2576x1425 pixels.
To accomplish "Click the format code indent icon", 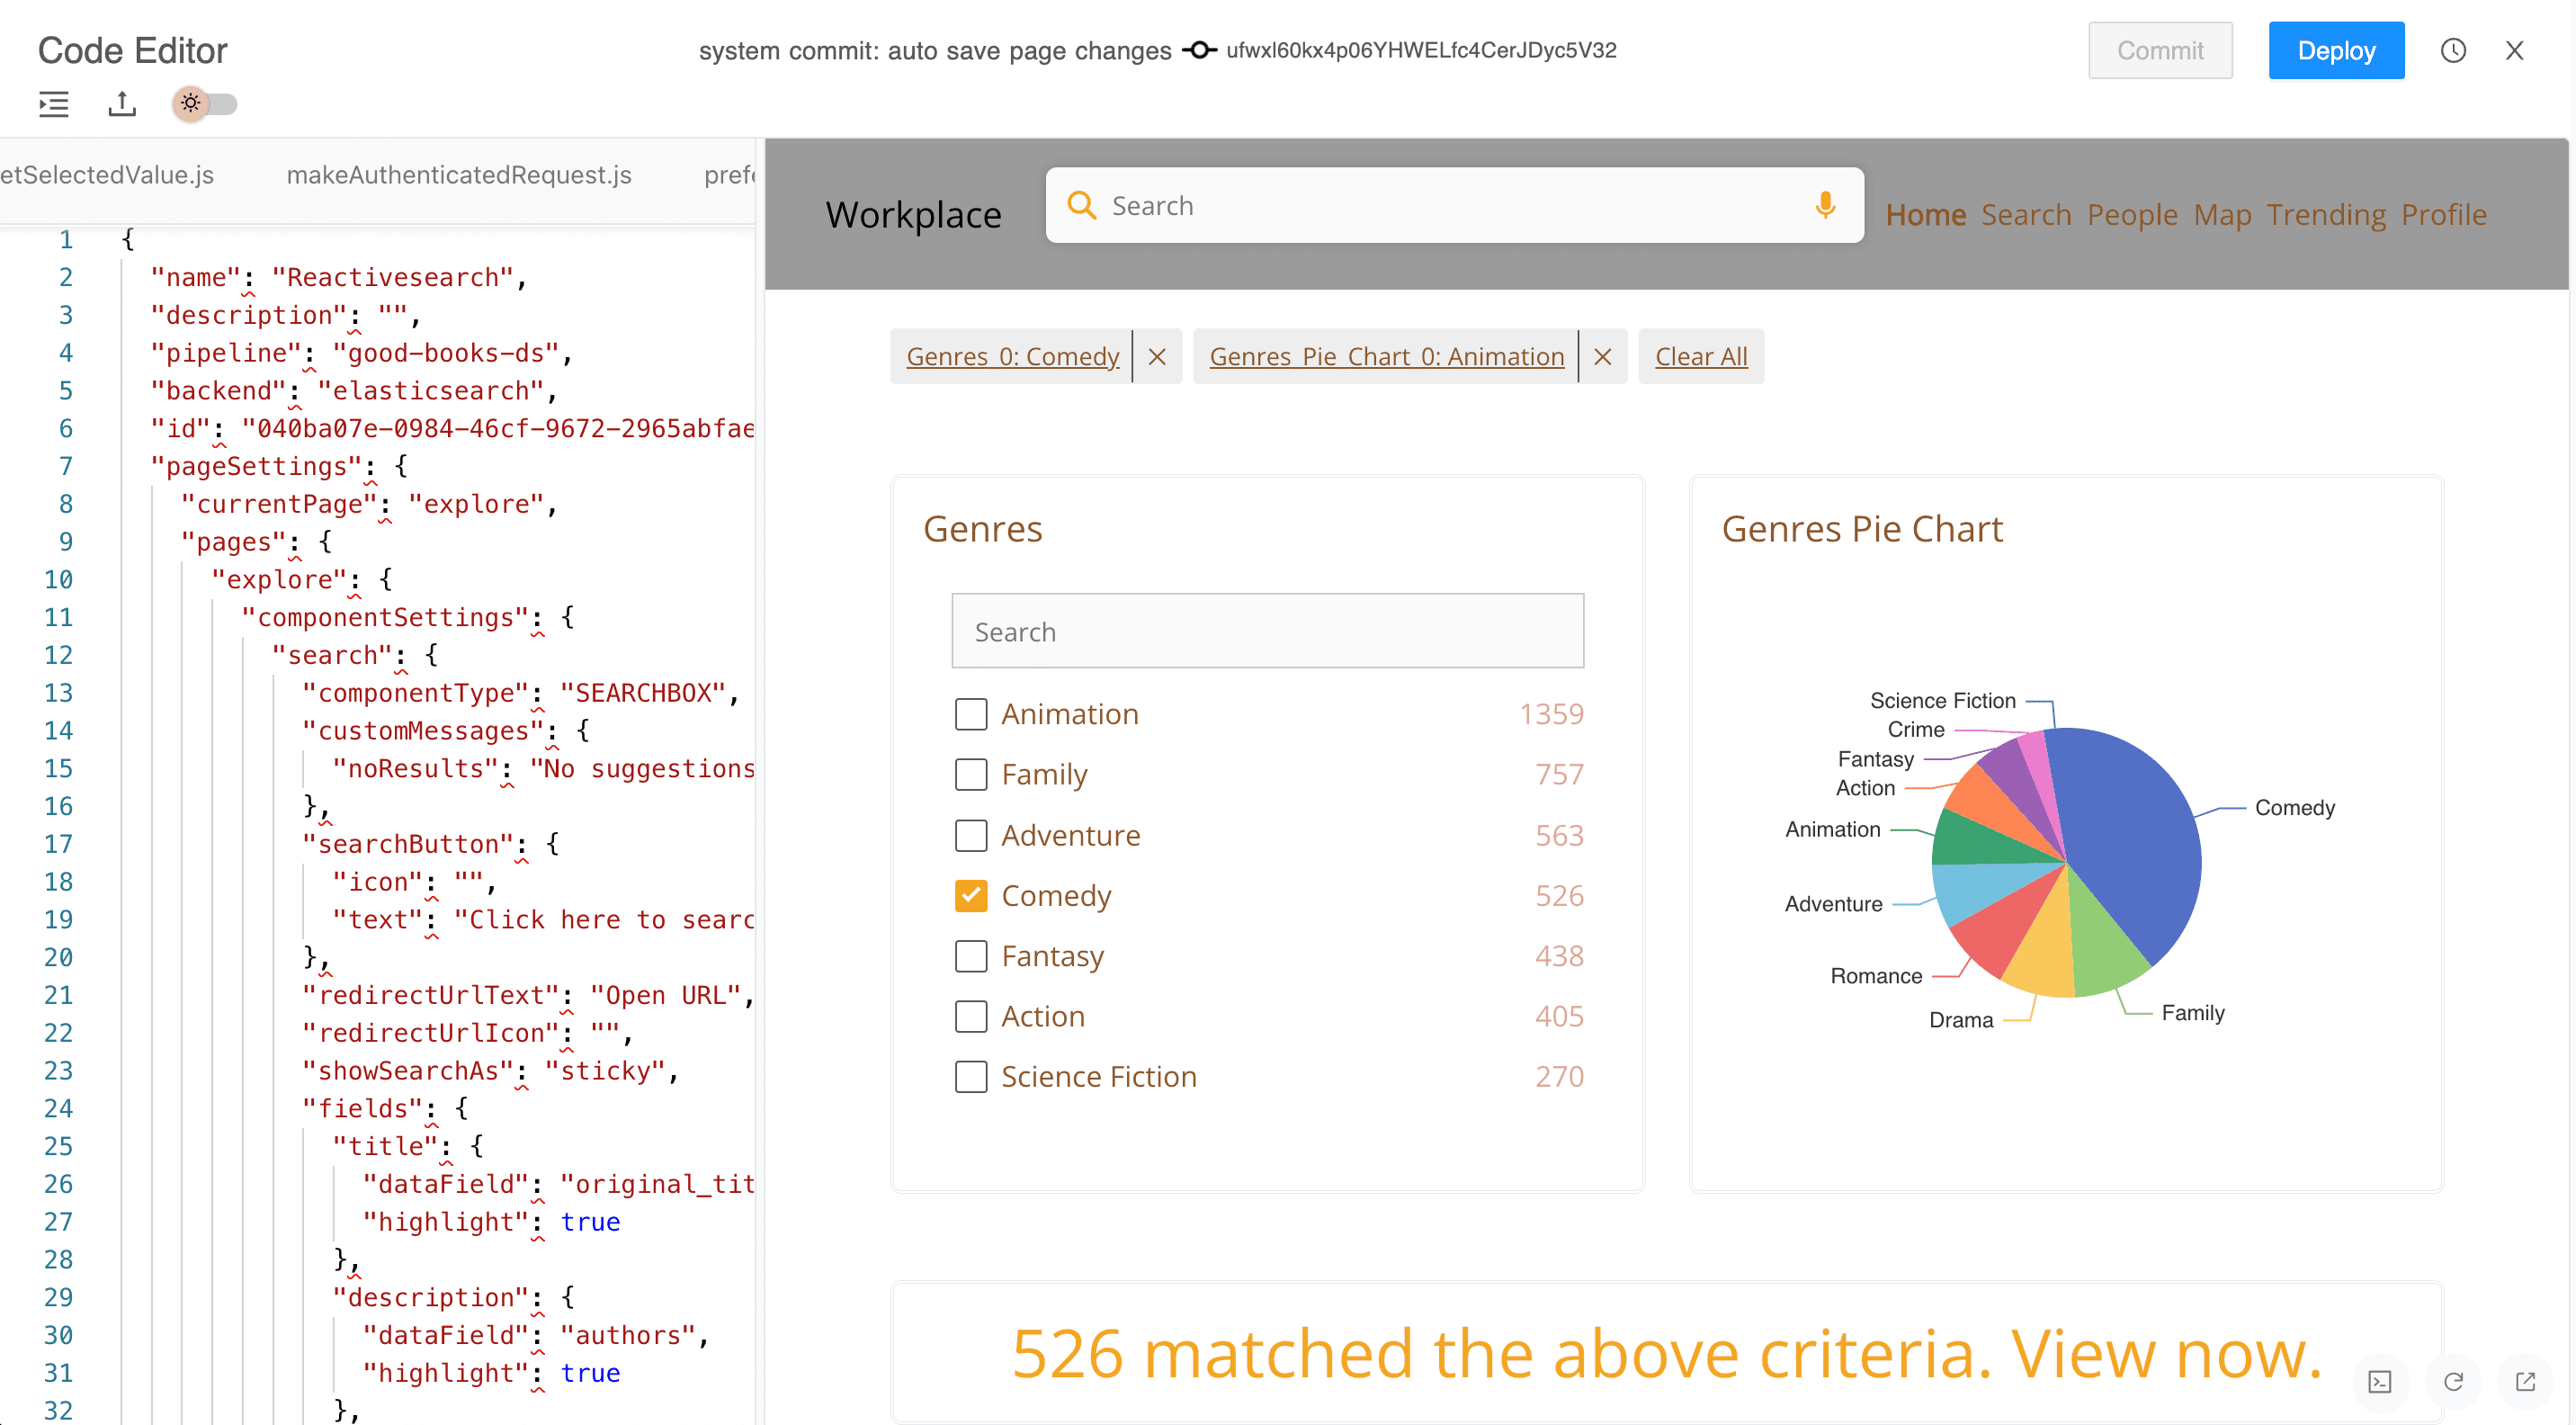I will tap(53, 104).
